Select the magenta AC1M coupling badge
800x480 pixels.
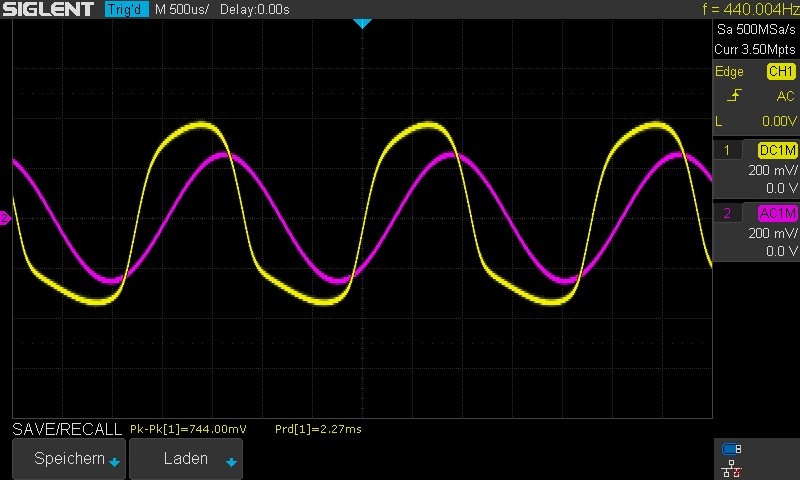(778, 213)
